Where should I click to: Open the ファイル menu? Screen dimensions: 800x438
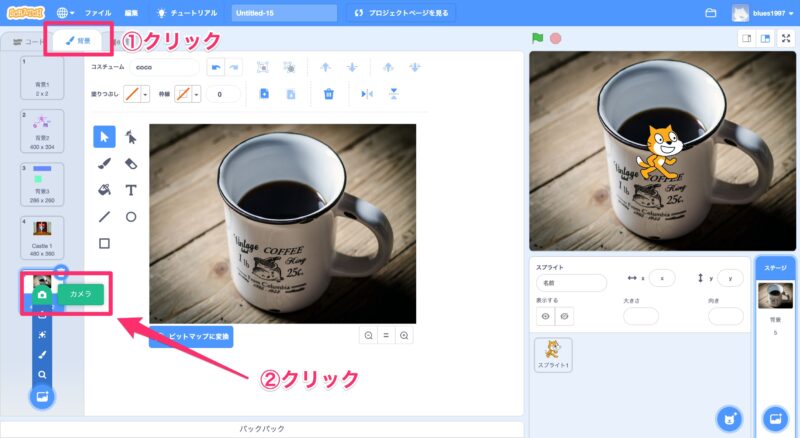coord(98,13)
